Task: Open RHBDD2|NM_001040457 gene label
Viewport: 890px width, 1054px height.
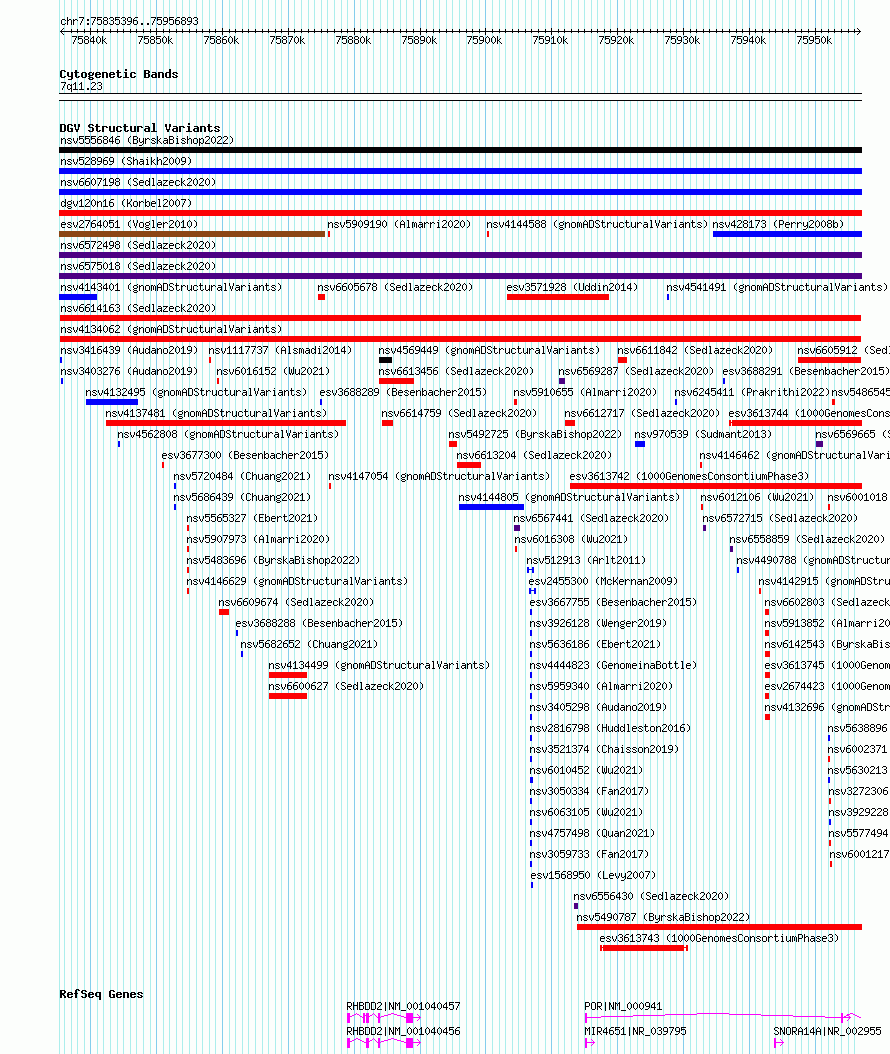Action: click(403, 1006)
